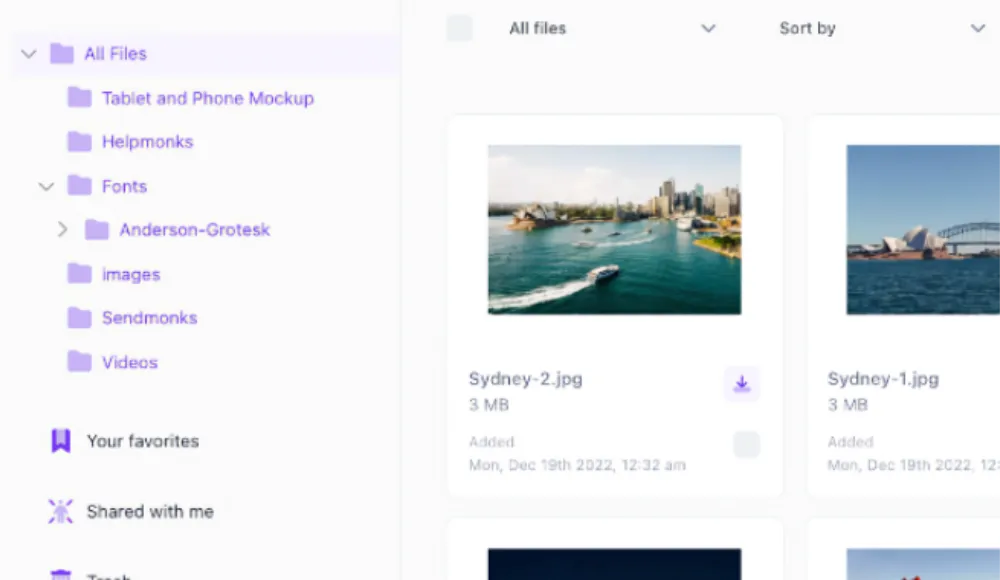Click the Videos folder icon

80,362
